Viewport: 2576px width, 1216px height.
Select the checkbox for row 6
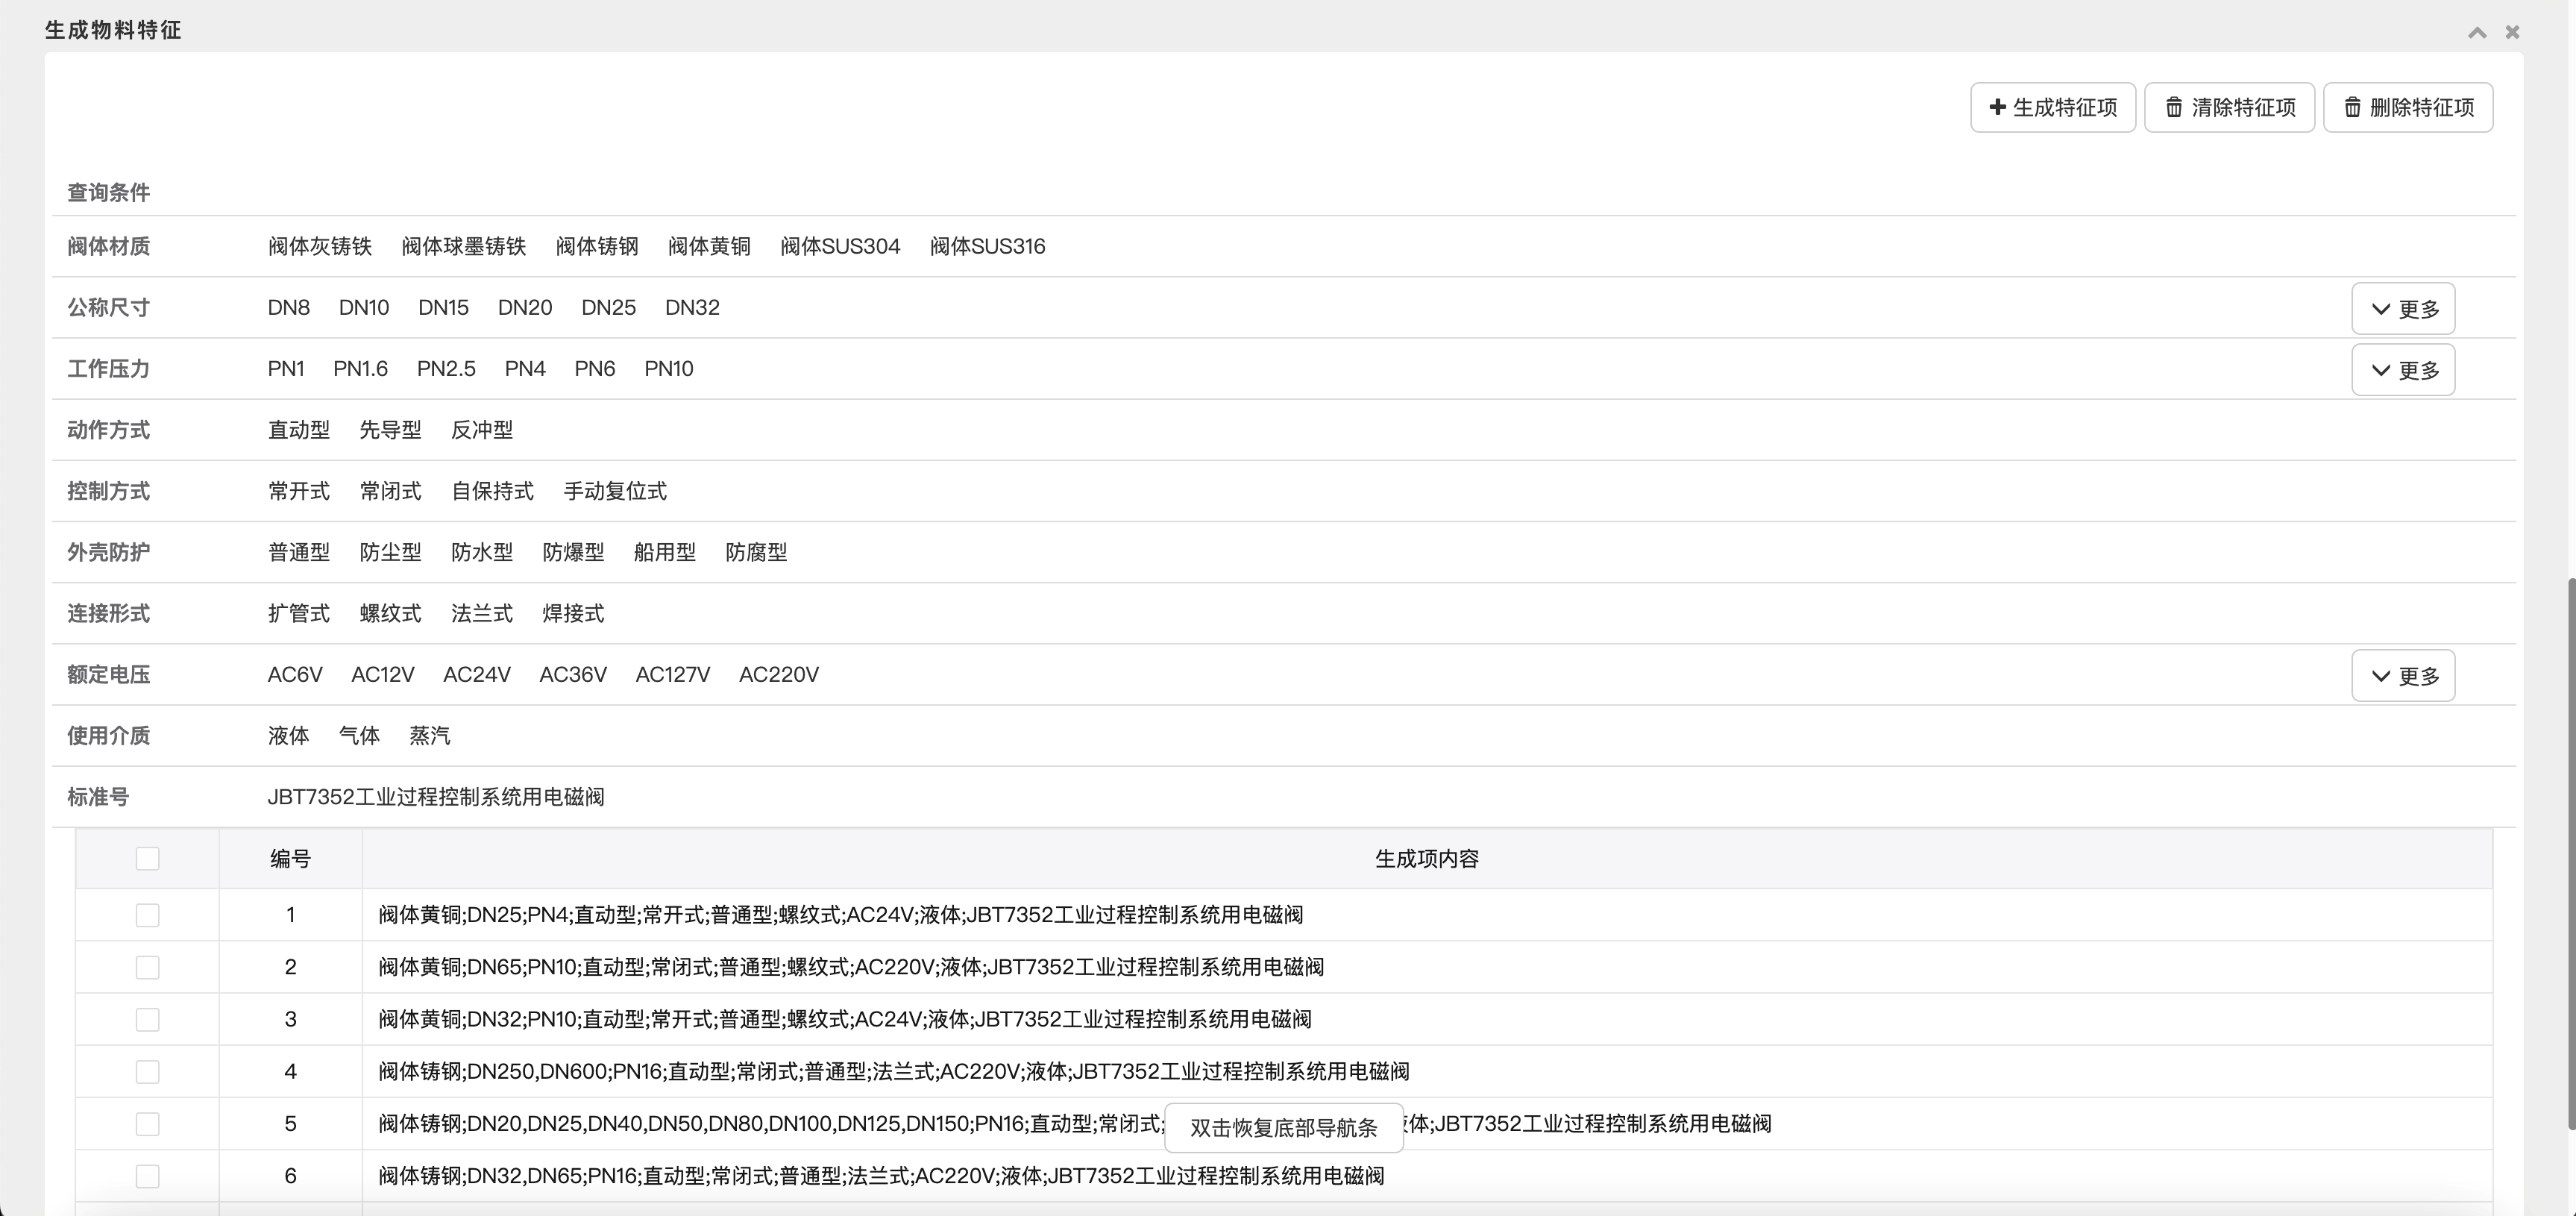pyautogui.click(x=147, y=1176)
